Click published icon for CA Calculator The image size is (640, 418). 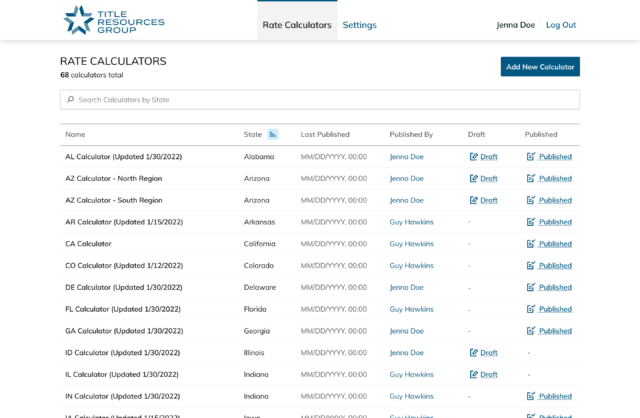click(531, 244)
